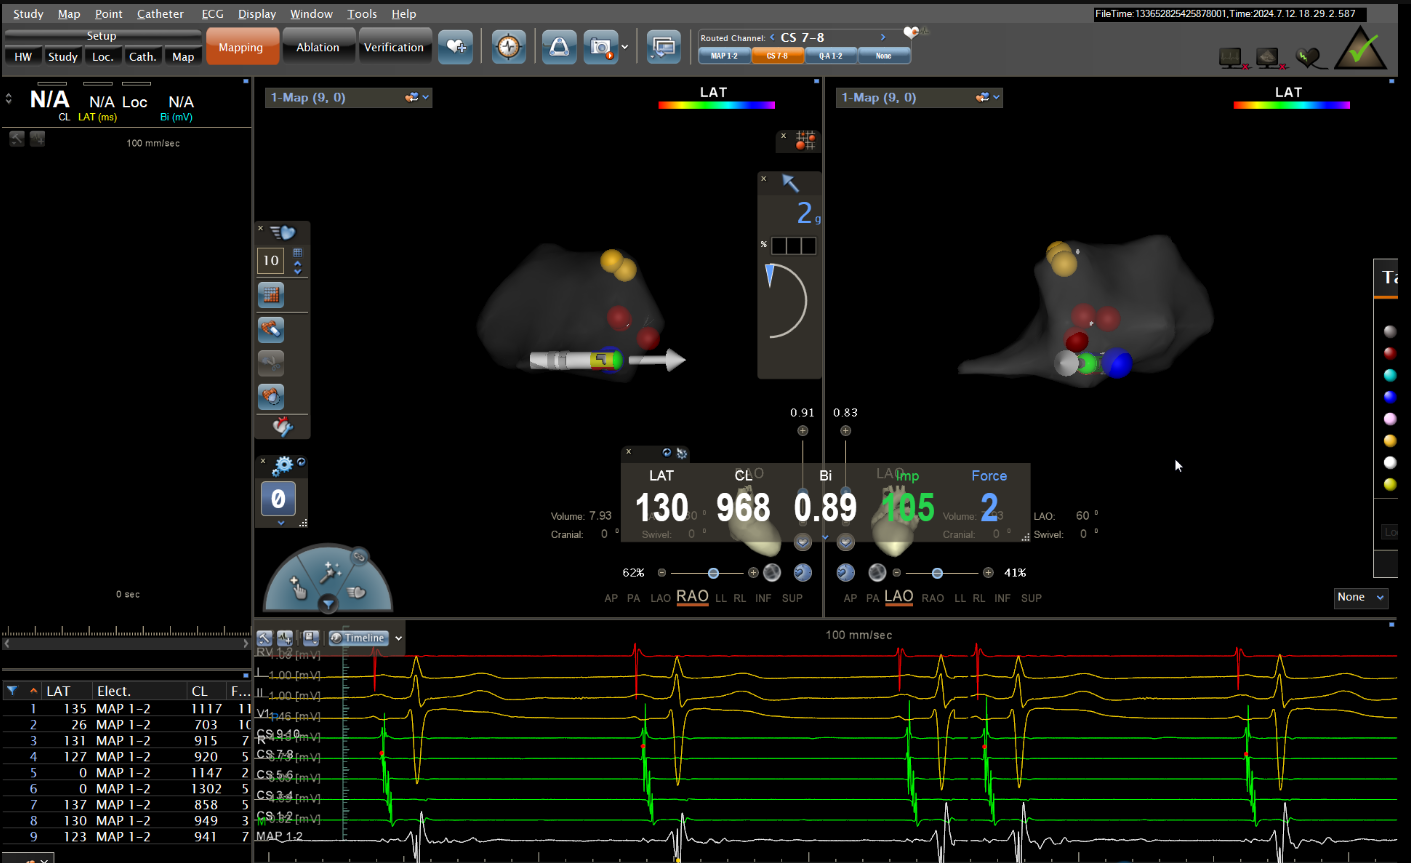The height and width of the screenshot is (863, 1411).
Task: Click the camera snapshot icon
Action: [x=600, y=47]
